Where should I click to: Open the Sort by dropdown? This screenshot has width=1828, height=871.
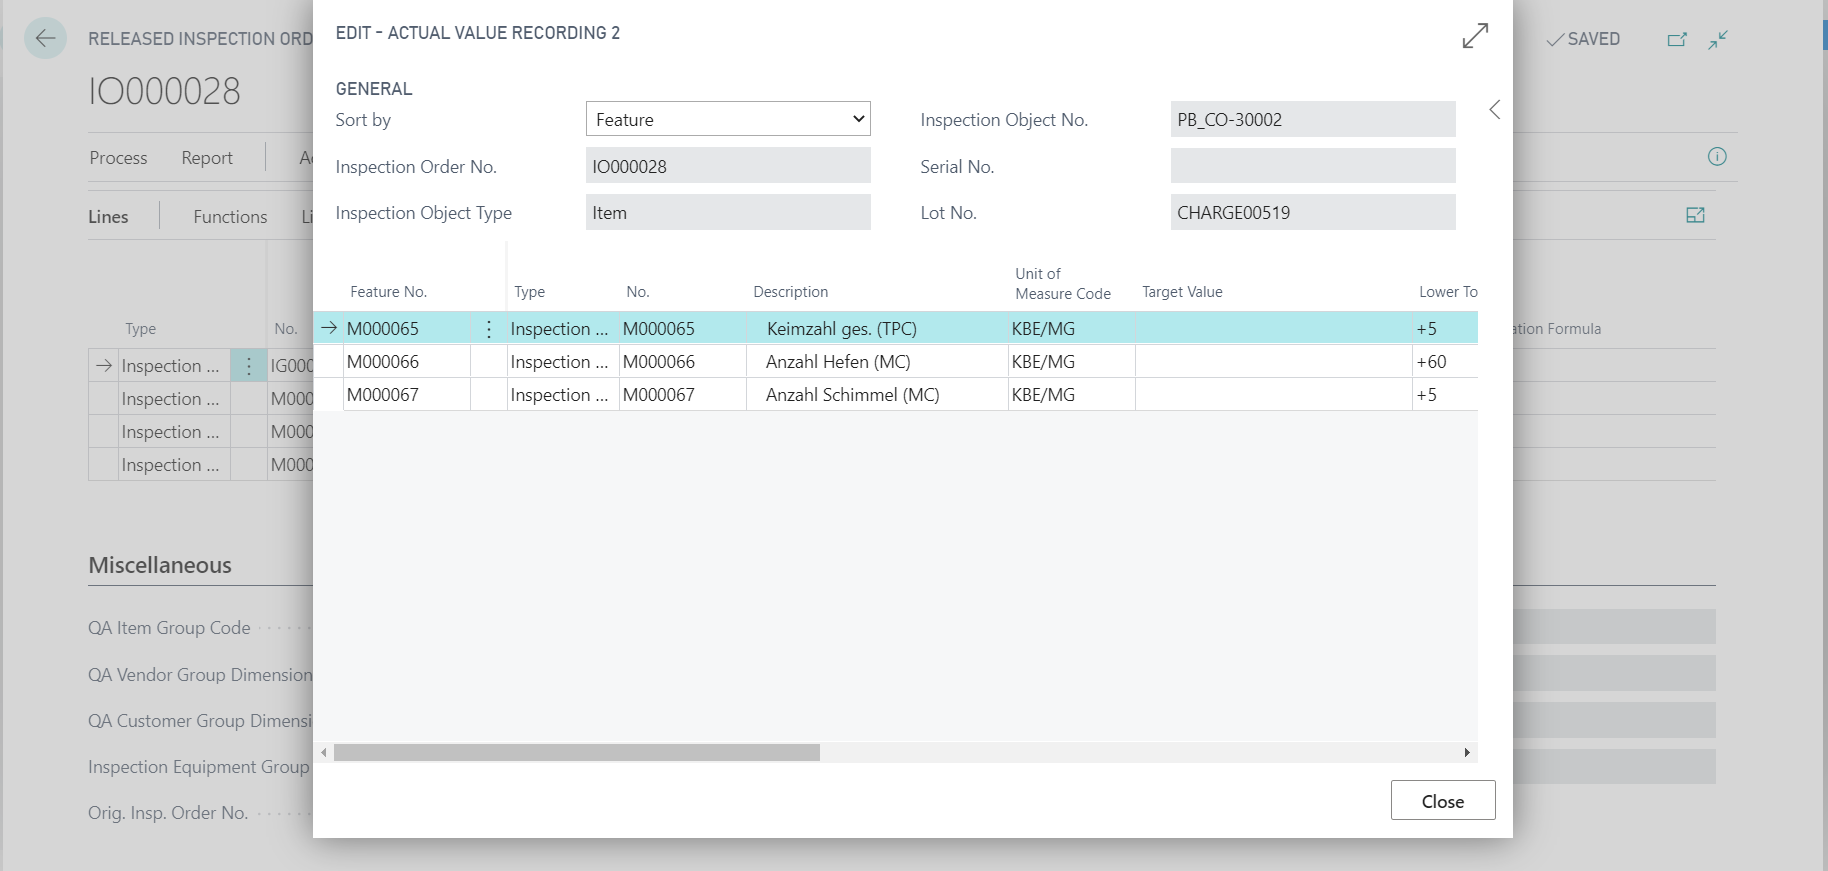(x=728, y=119)
